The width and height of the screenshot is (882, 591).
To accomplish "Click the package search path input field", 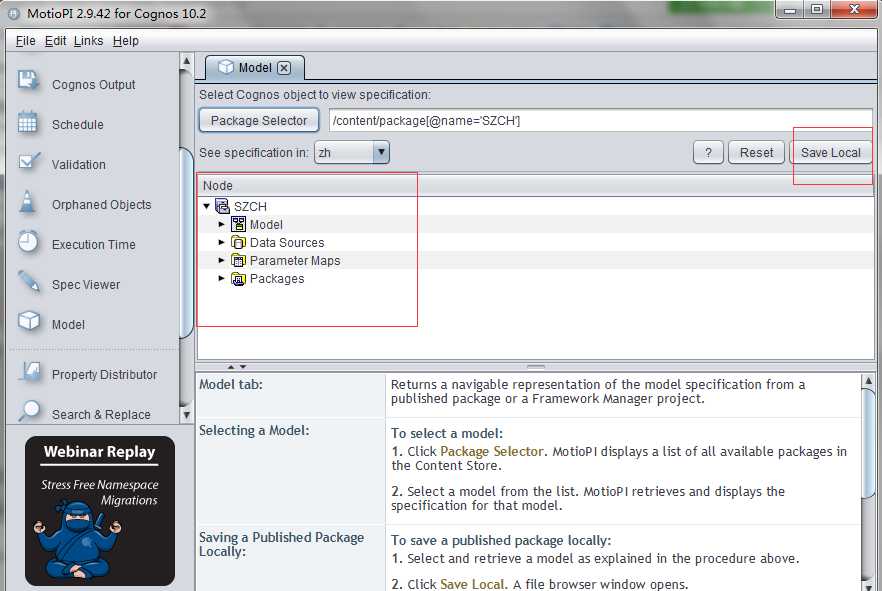I will click(600, 120).
